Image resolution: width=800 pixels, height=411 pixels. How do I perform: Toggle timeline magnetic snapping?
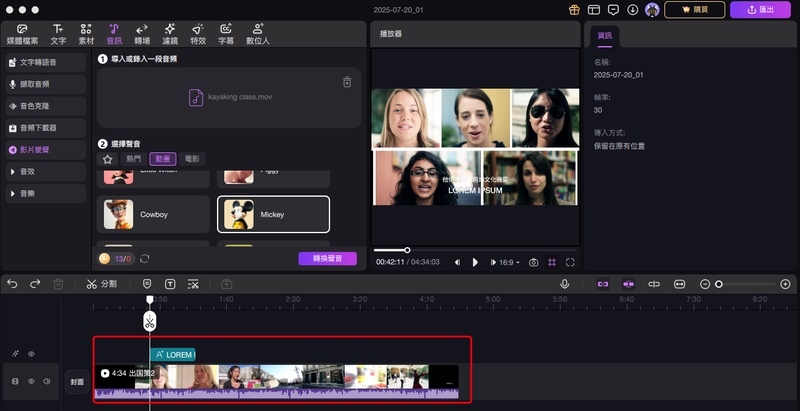[628, 284]
